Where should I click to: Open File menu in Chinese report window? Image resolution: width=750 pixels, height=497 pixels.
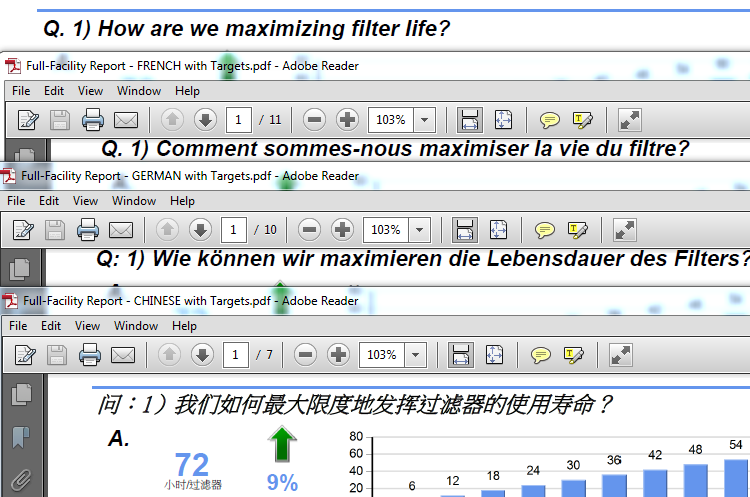point(18,326)
